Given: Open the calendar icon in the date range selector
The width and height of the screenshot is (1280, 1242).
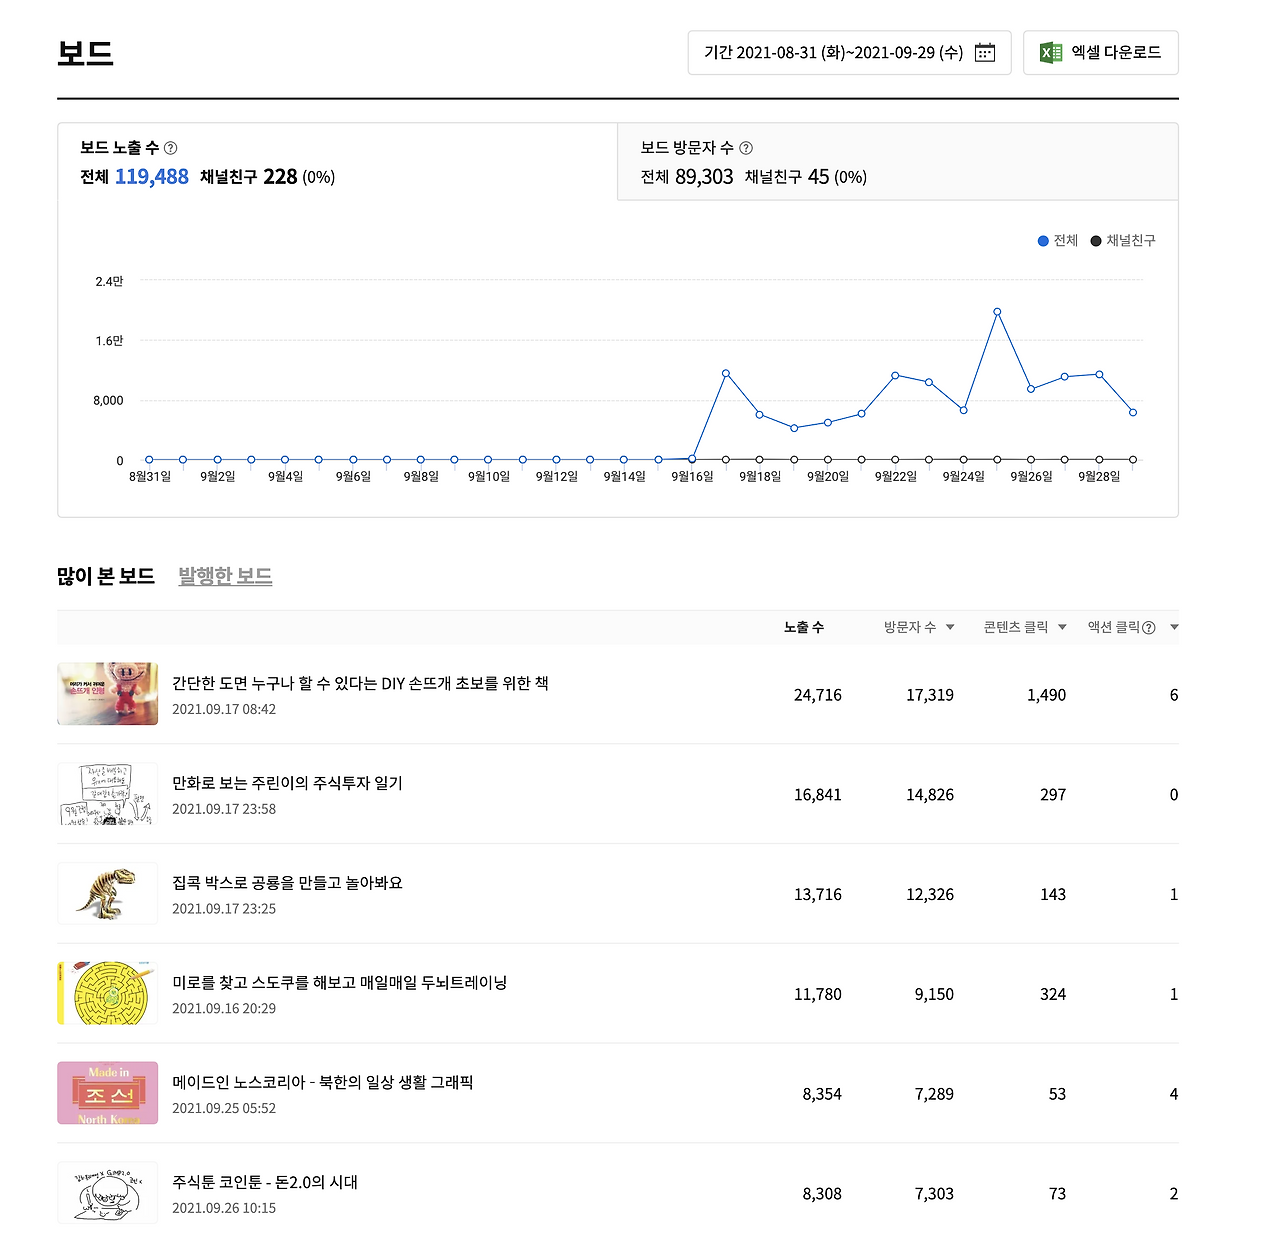Looking at the screenshot, I should 984,52.
